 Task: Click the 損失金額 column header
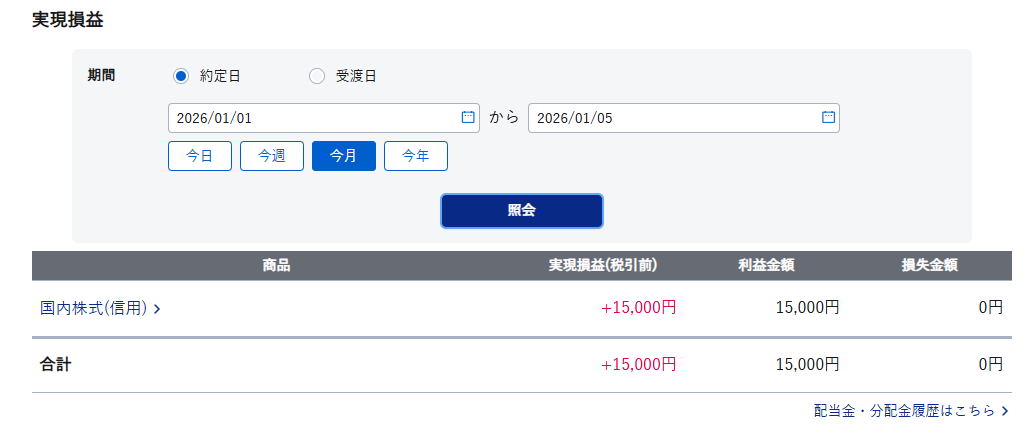pyautogui.click(x=930, y=266)
